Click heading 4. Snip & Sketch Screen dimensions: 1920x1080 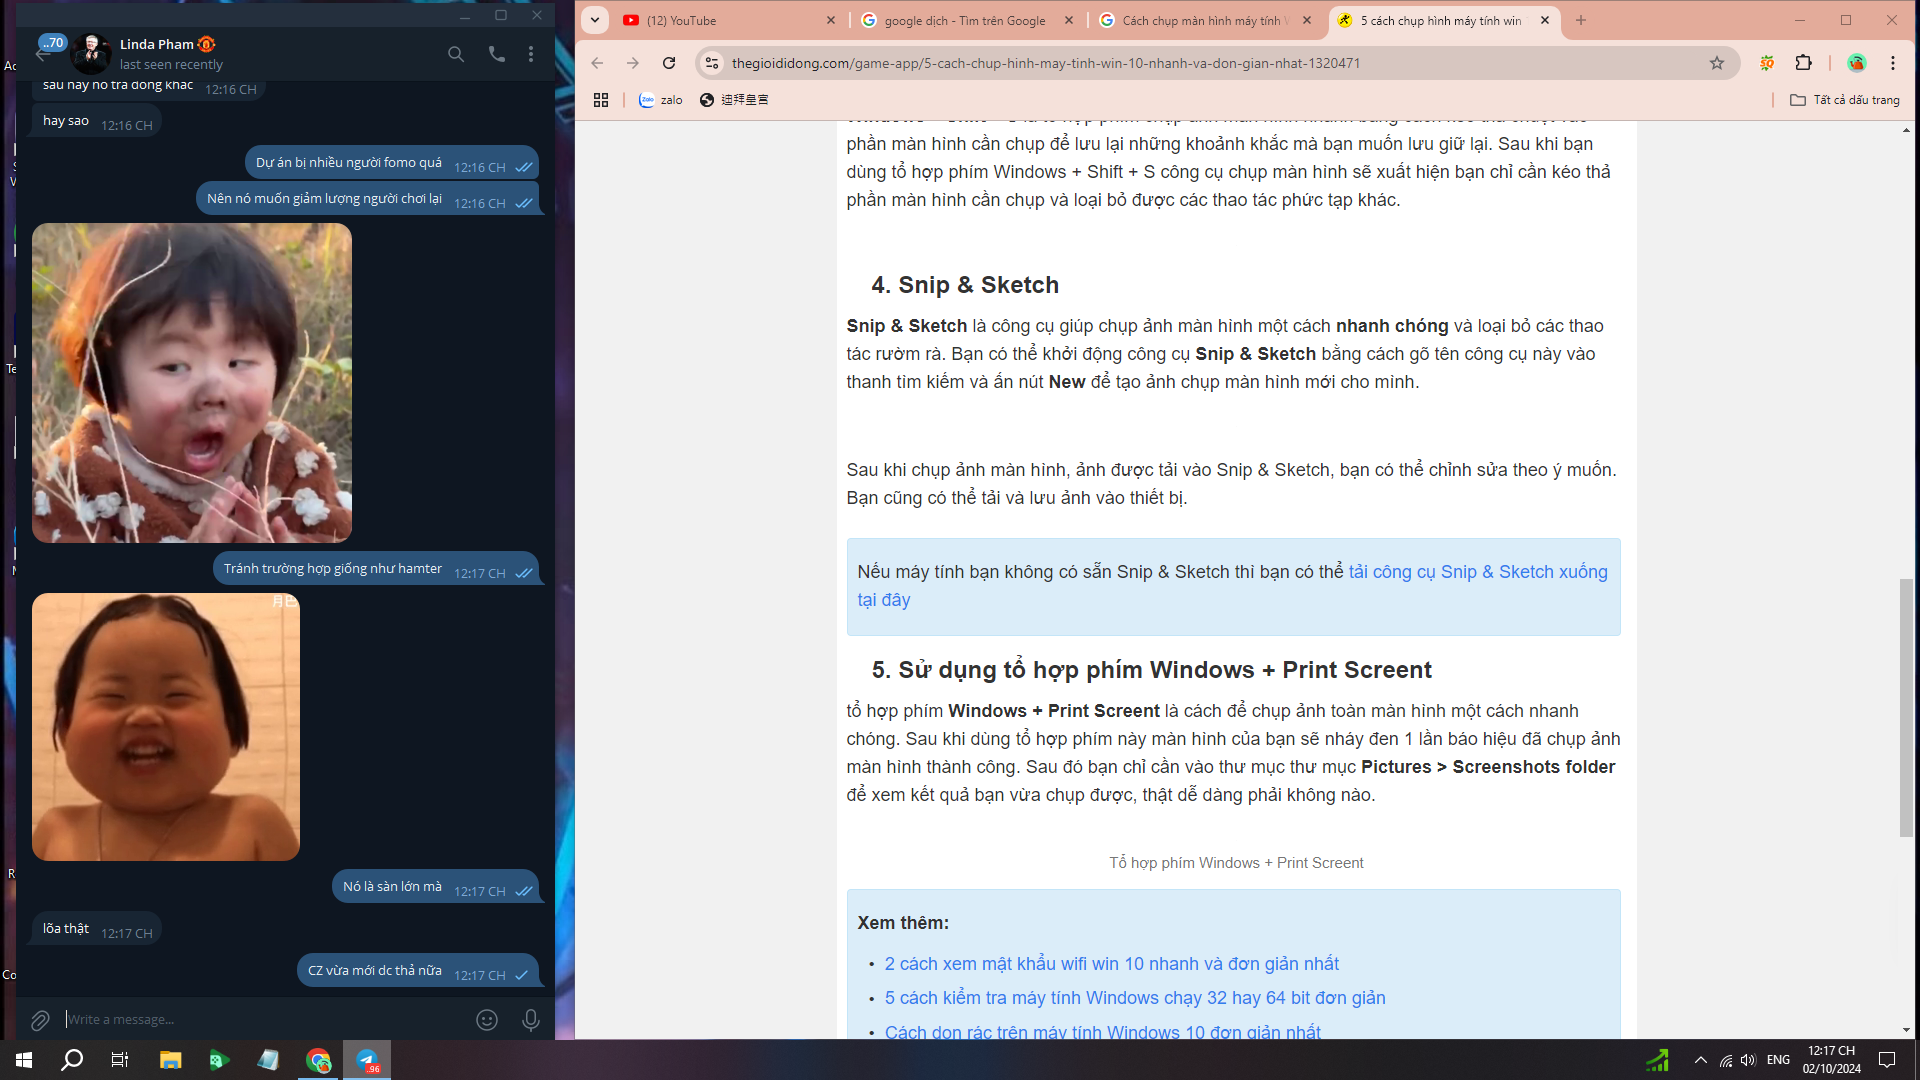pyautogui.click(x=965, y=285)
